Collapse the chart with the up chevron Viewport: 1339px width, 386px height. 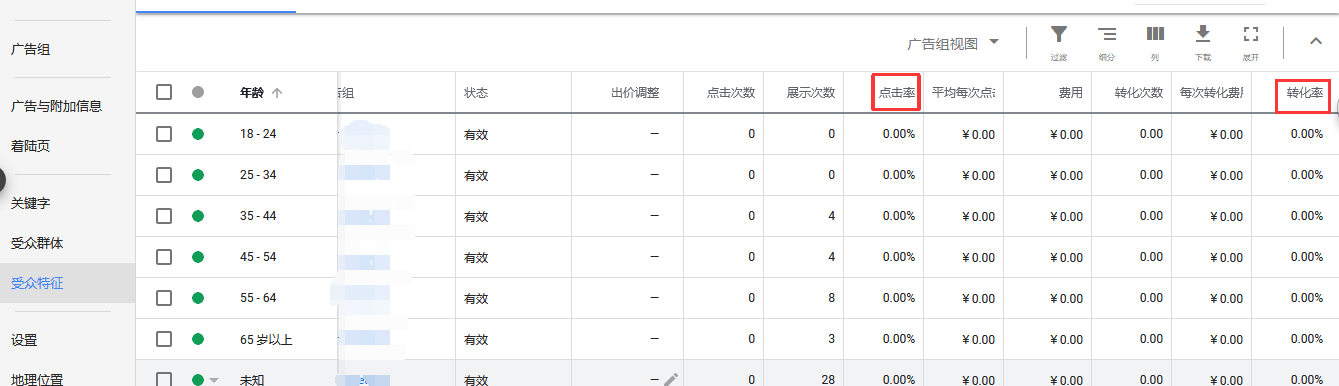pyautogui.click(x=1315, y=41)
